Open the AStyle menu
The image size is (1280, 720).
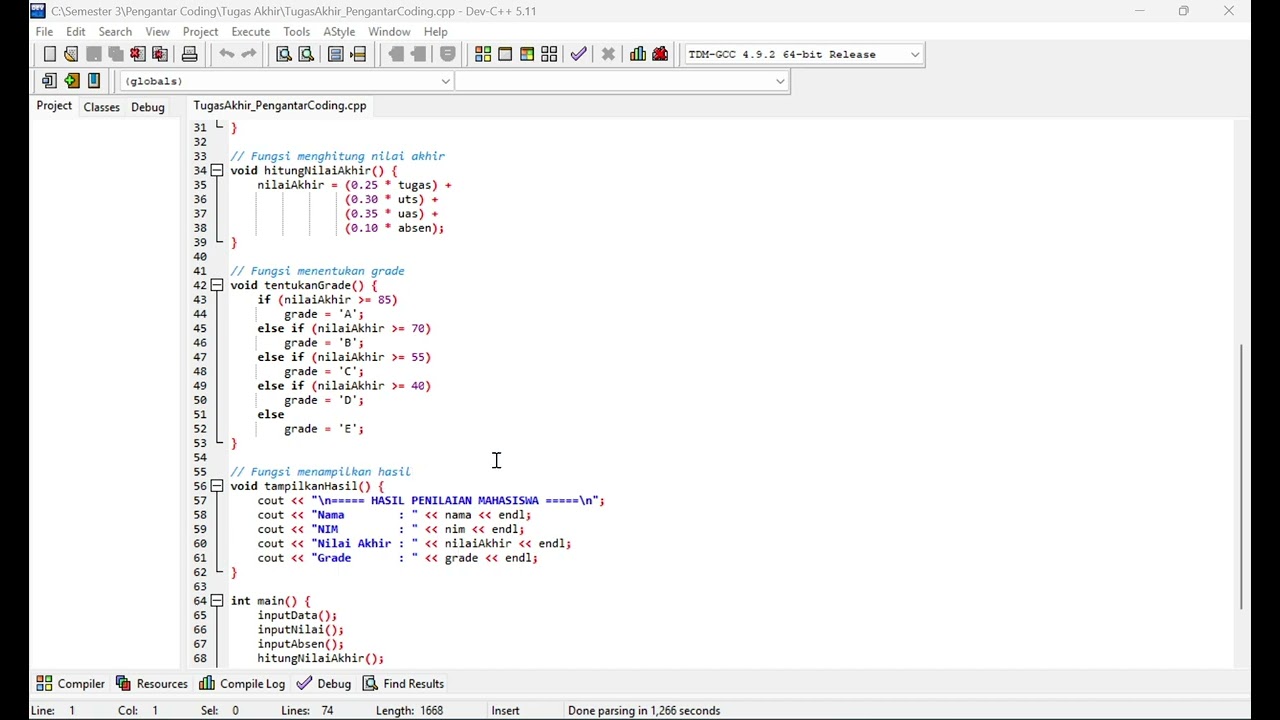tap(339, 31)
